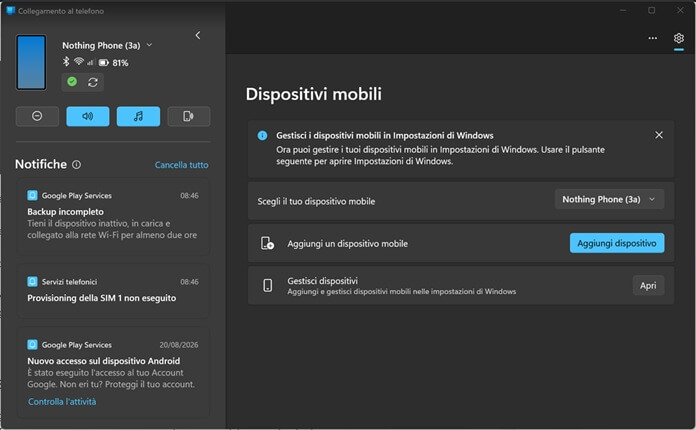This screenshot has width=696, height=430.
Task: Click the 20/08/2026 Google Play Services icon
Action: pyautogui.click(x=32, y=344)
